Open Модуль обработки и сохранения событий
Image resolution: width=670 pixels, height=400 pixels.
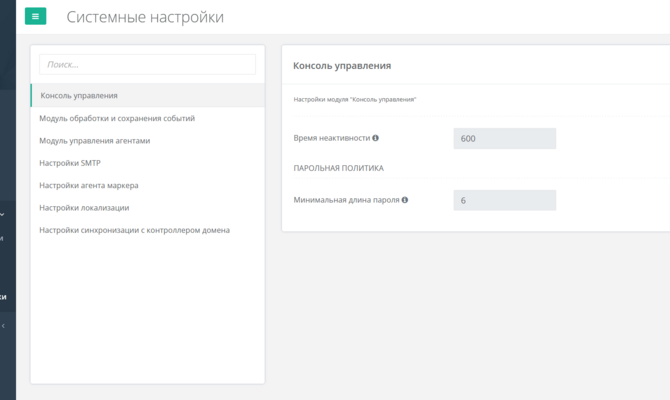click(117, 118)
